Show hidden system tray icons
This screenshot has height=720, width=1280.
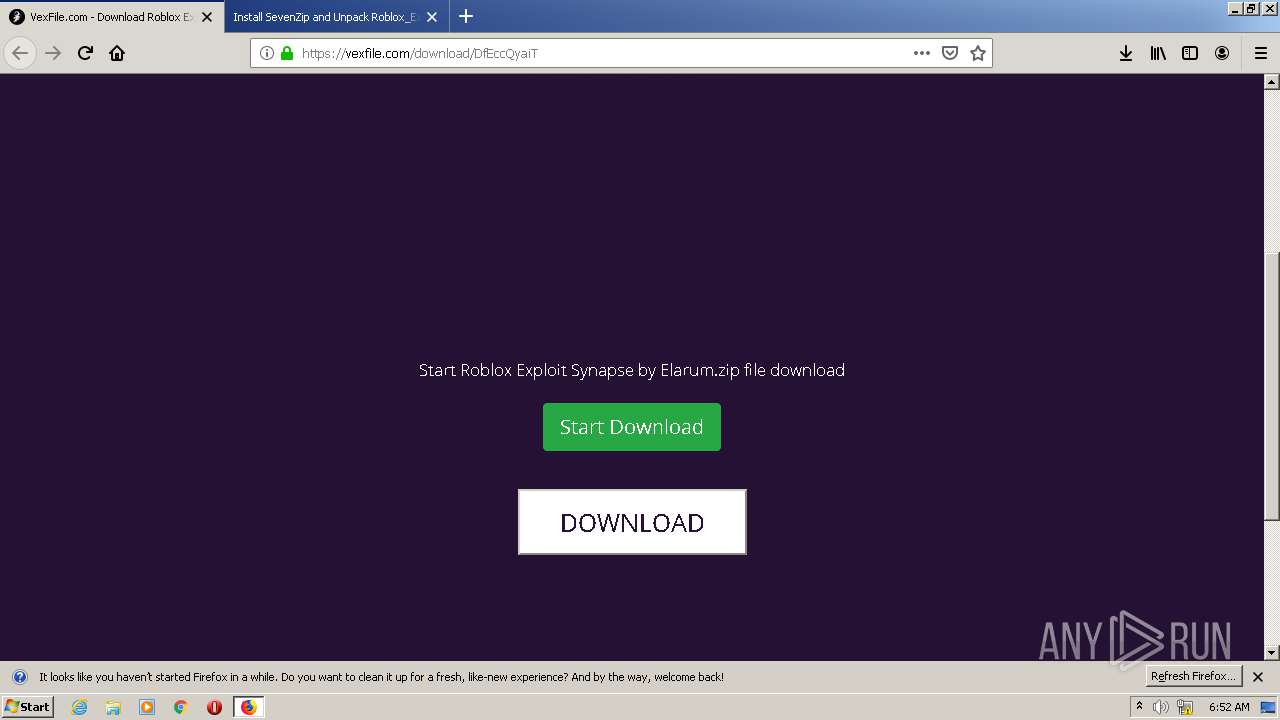(1139, 706)
